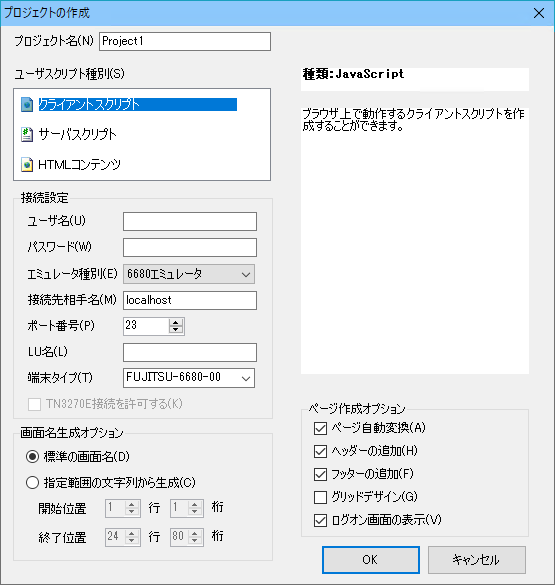Click the 接続先相手名 field with localhost
The image size is (556, 585).
coord(190,300)
